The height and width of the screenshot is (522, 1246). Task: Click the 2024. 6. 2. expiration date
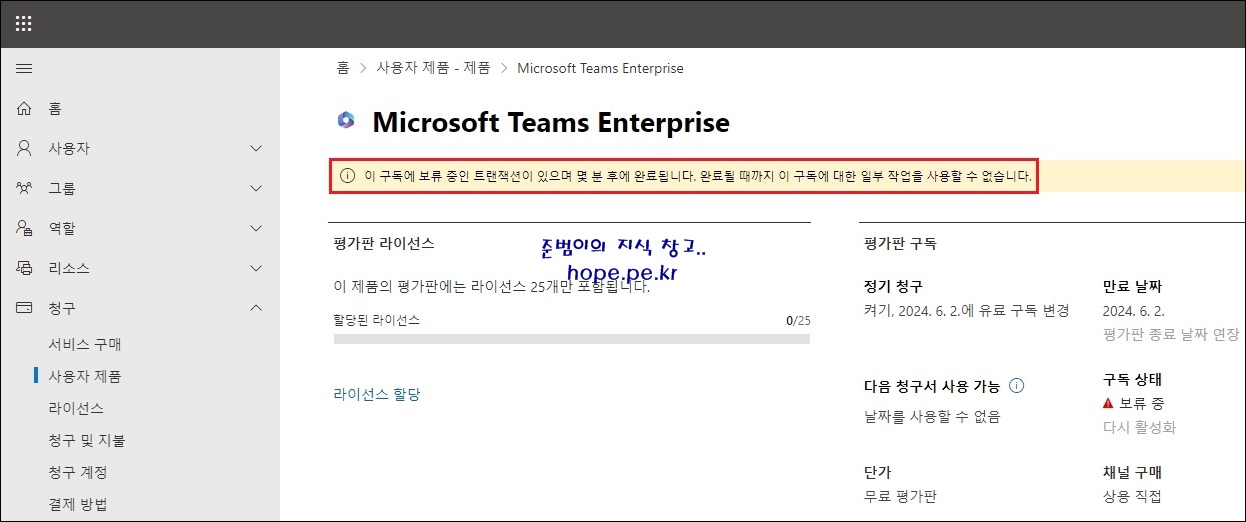click(1133, 310)
